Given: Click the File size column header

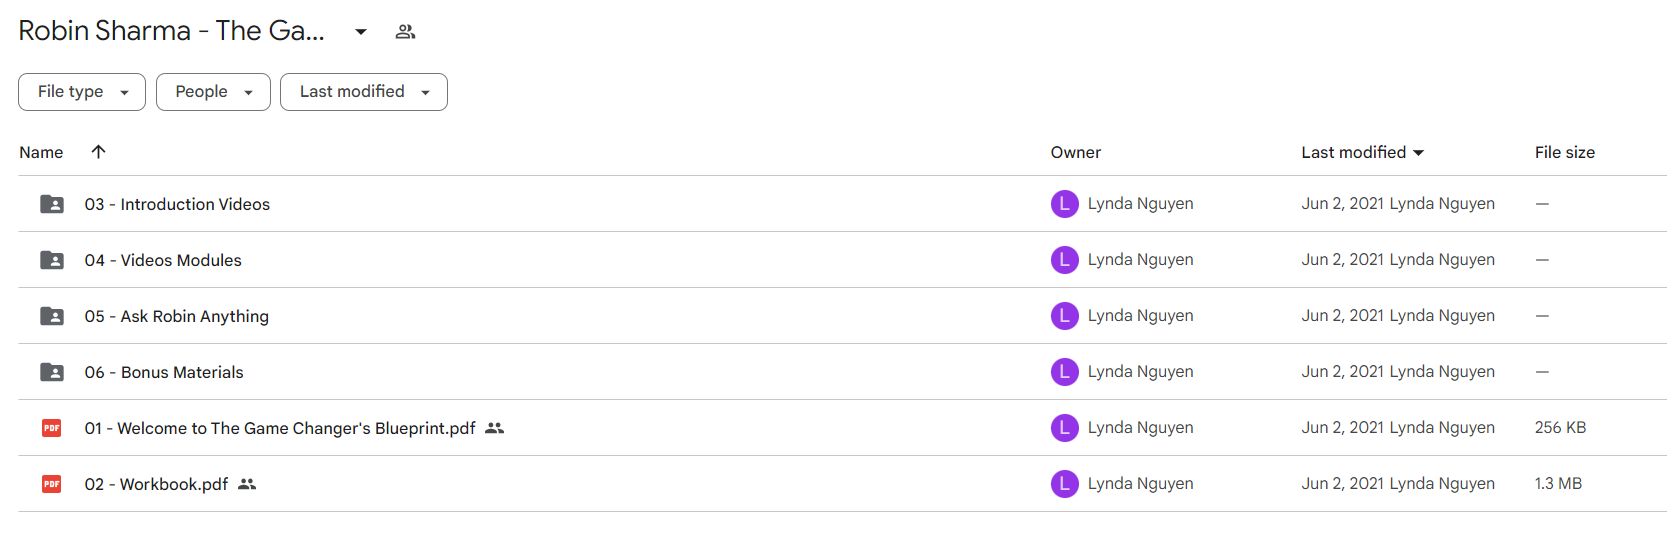Looking at the screenshot, I should [x=1565, y=153].
